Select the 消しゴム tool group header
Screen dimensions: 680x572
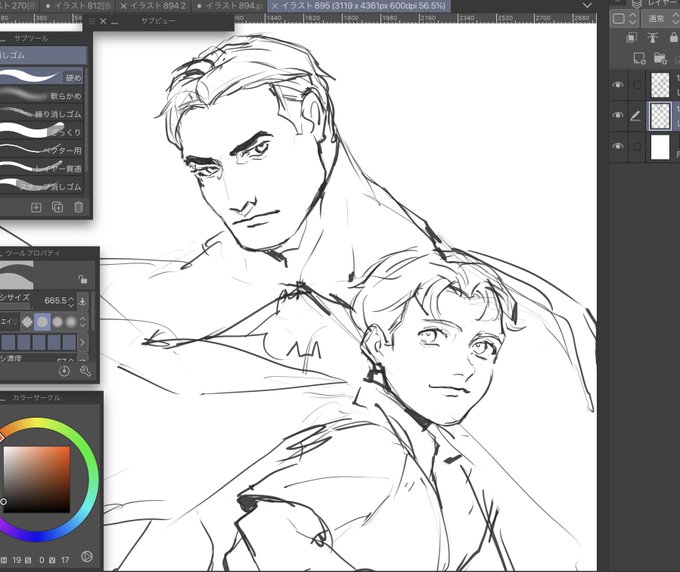(43, 56)
